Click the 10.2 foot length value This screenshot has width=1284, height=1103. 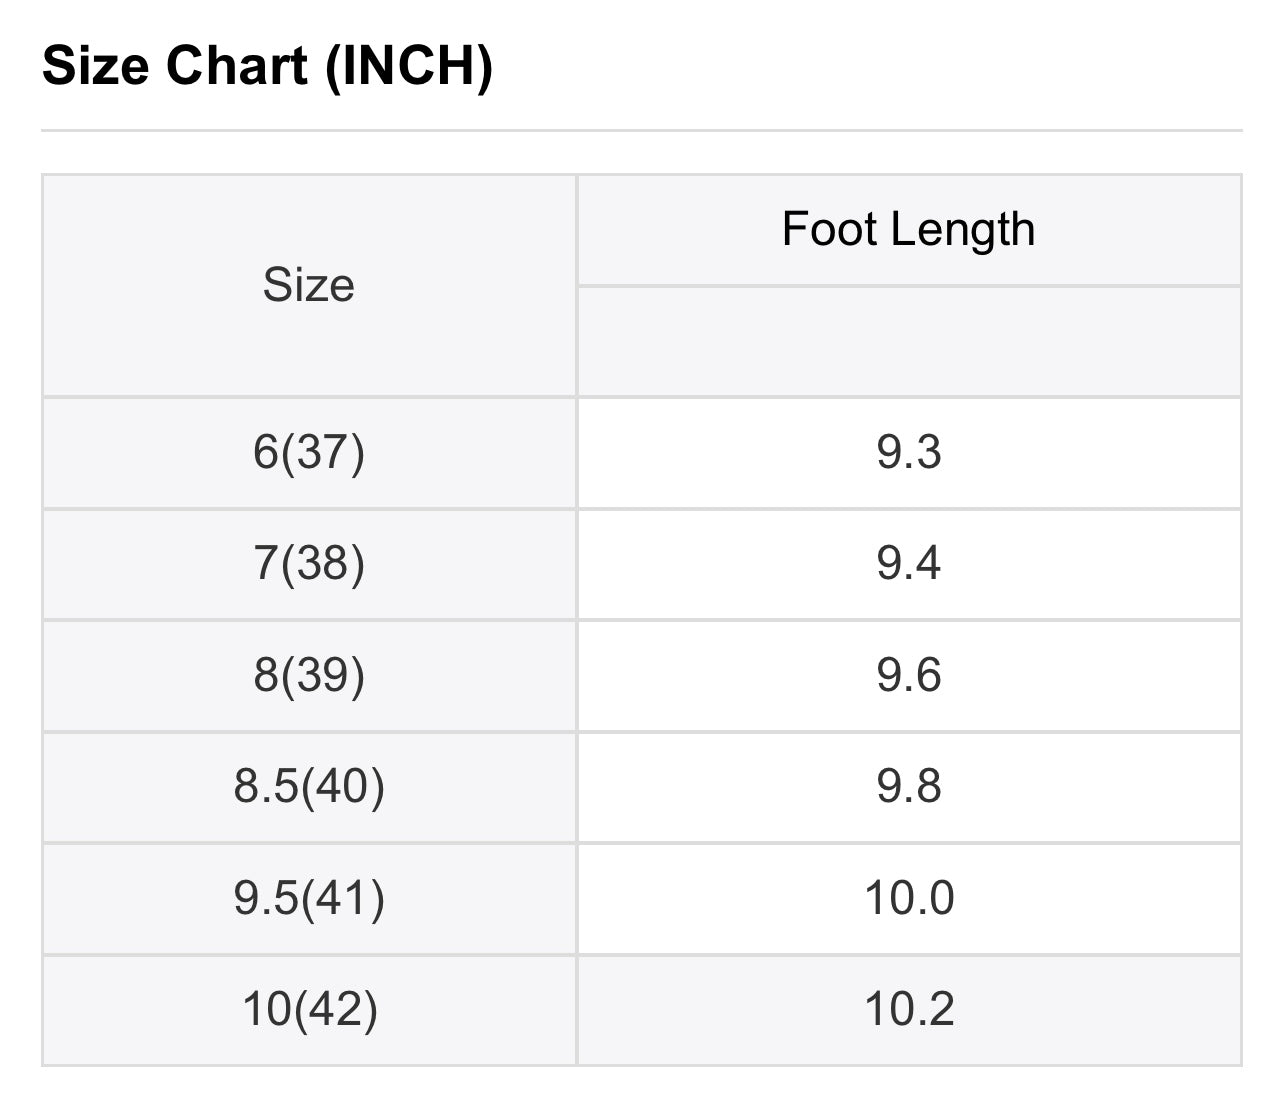(x=908, y=1009)
